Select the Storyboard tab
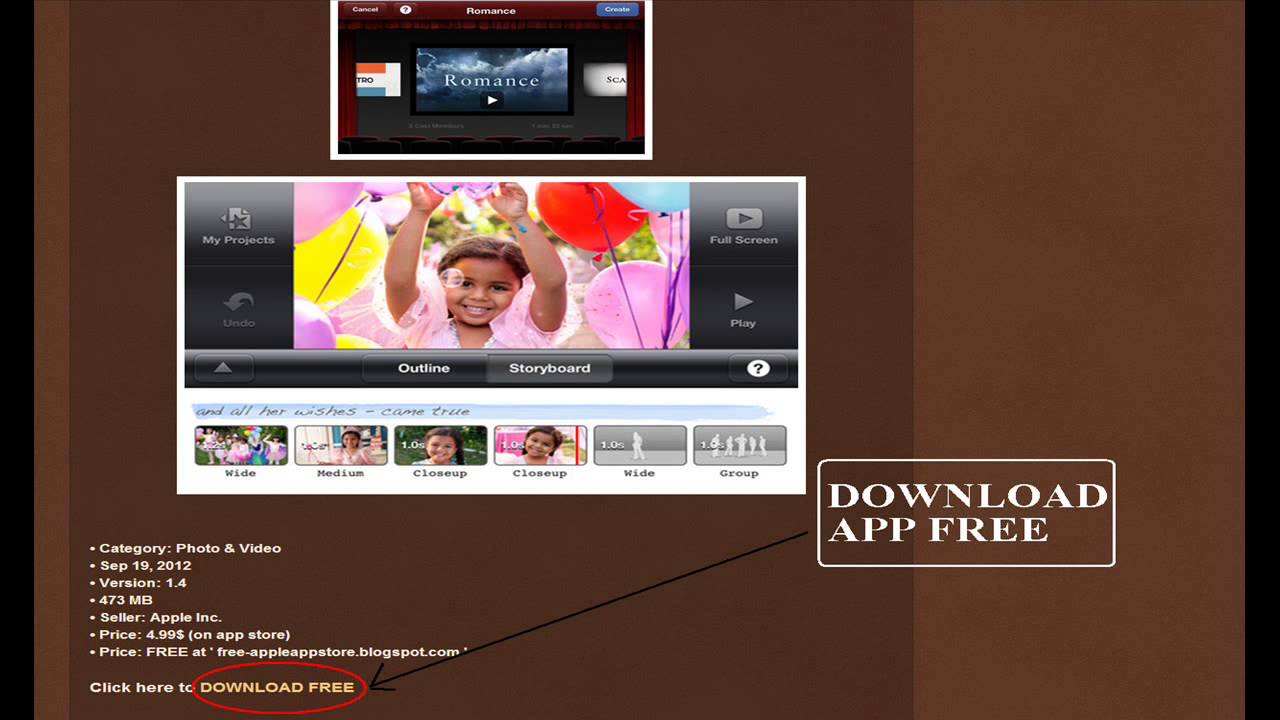This screenshot has width=1280, height=720. tap(549, 368)
